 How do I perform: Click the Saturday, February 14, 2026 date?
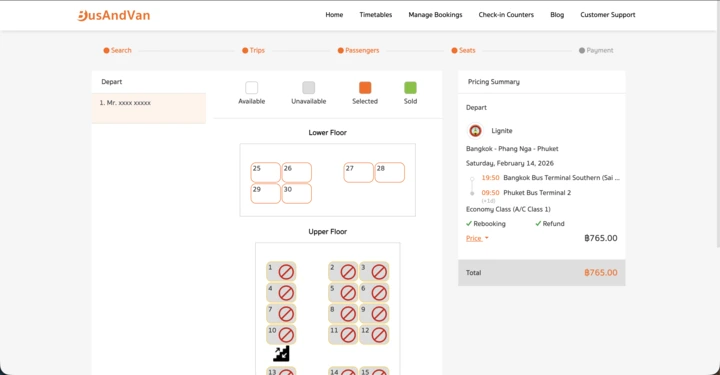click(x=510, y=163)
